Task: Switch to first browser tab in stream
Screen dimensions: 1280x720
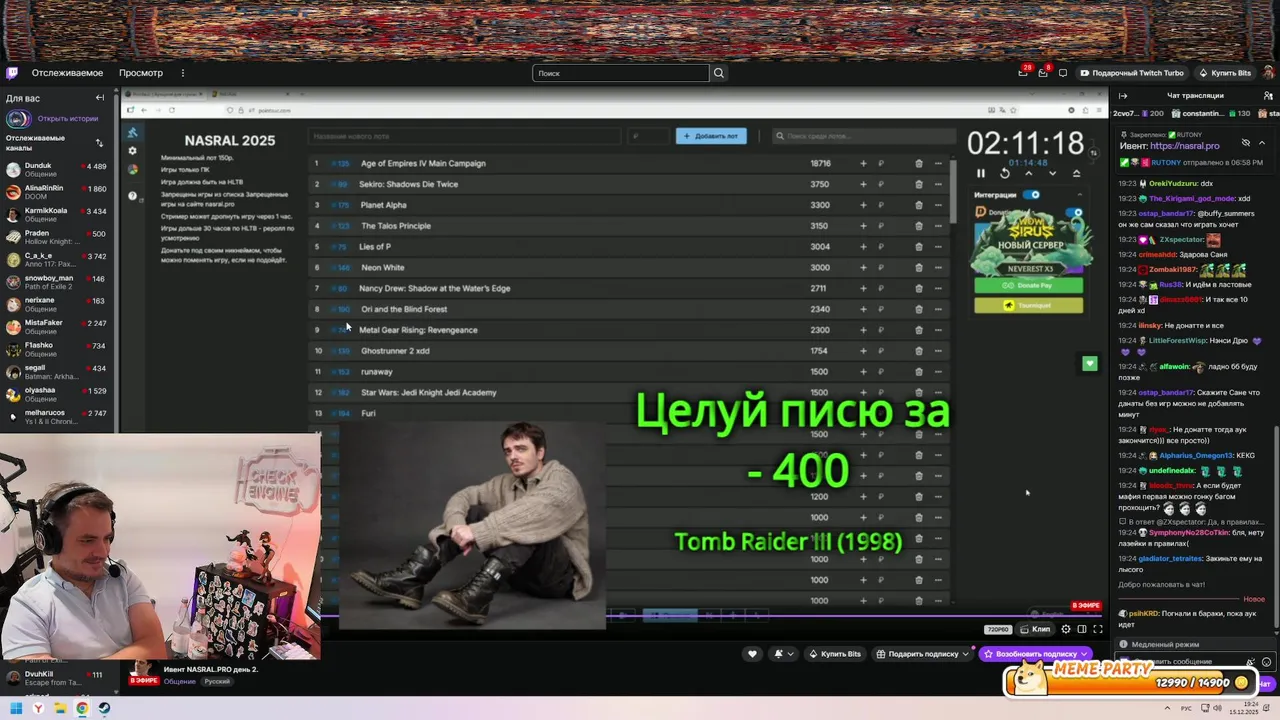Action: click(x=162, y=94)
